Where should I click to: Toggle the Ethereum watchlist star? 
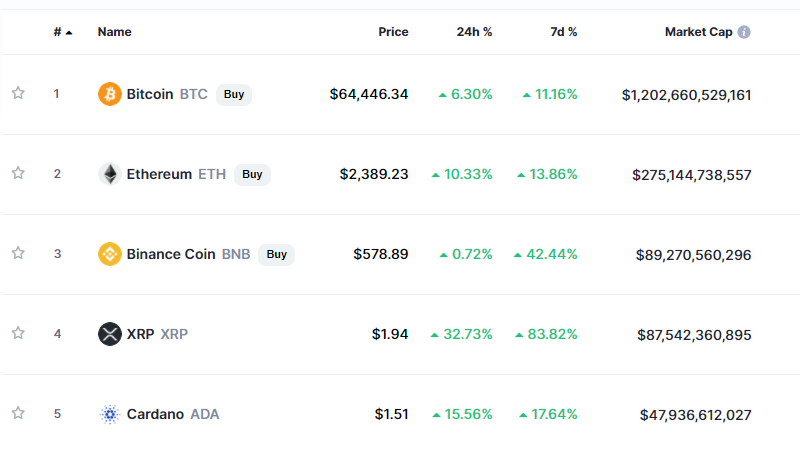click(18, 173)
